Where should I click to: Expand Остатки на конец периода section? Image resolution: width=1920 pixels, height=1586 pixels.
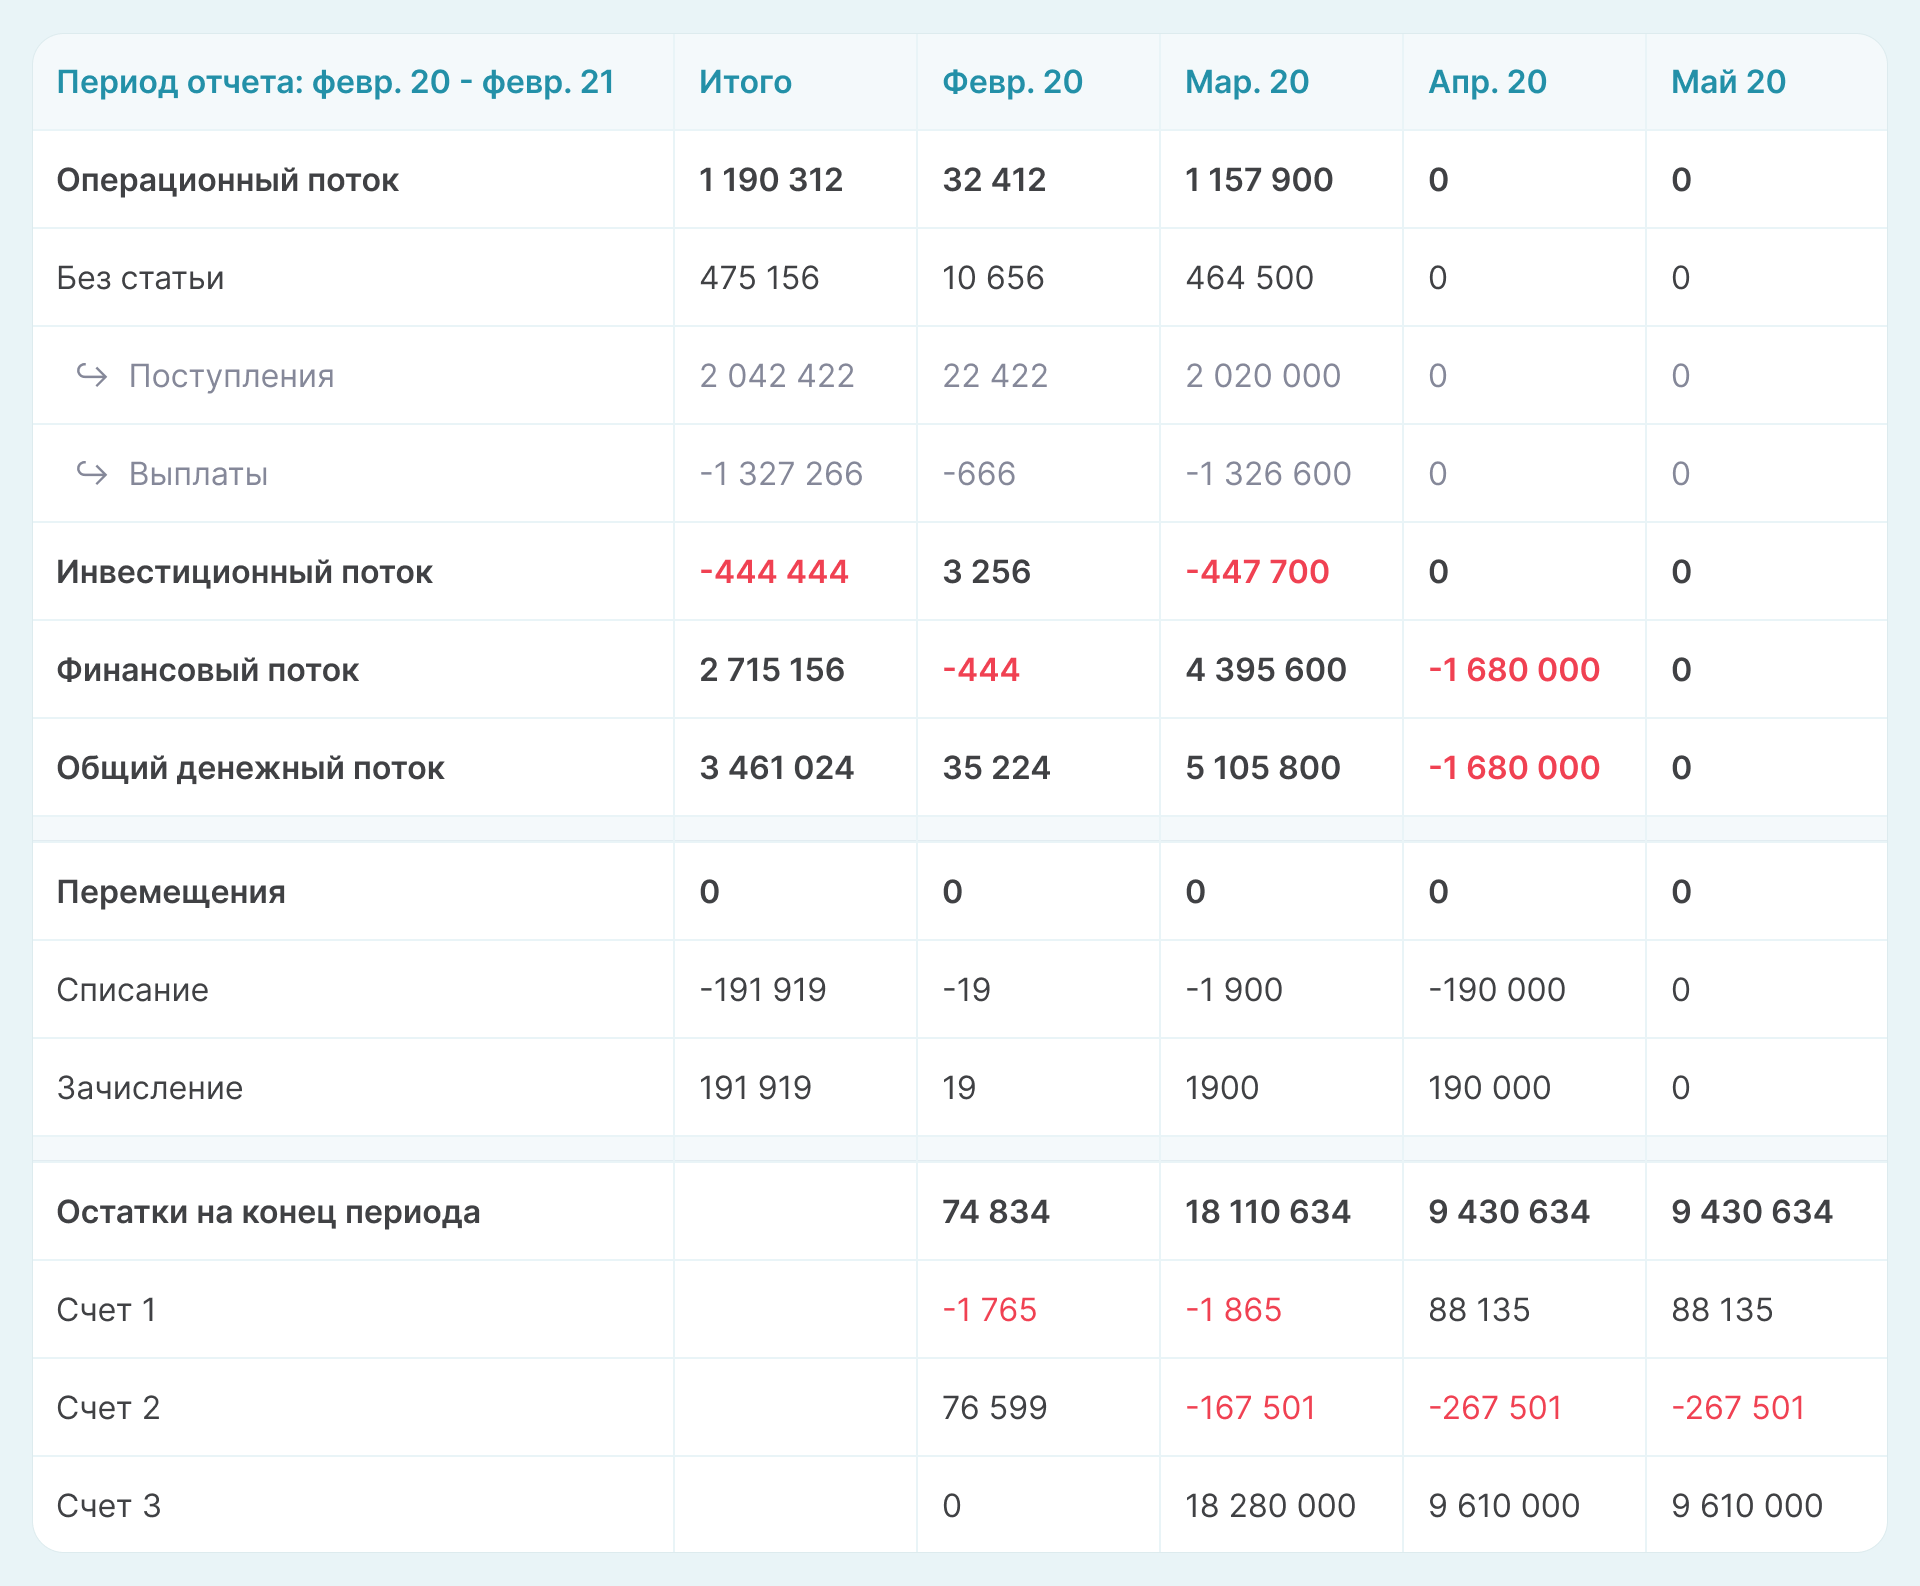click(268, 1212)
